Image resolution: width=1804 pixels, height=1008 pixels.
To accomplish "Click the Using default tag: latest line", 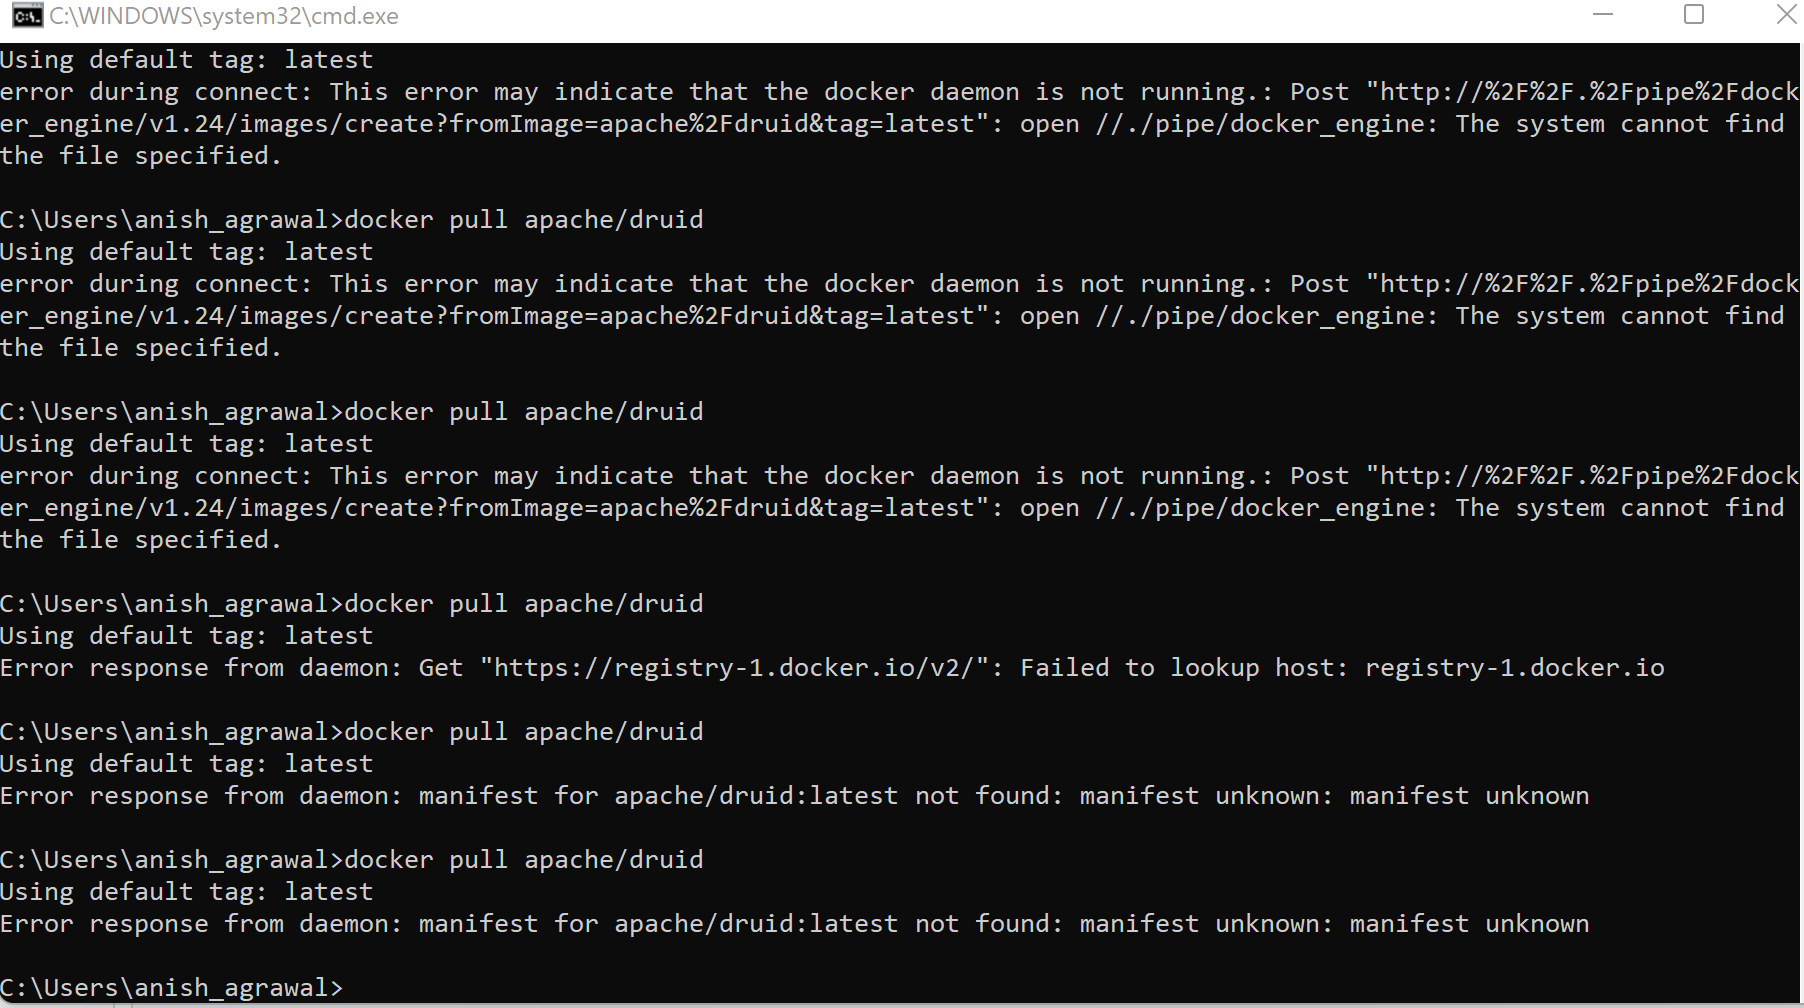I will (x=186, y=59).
